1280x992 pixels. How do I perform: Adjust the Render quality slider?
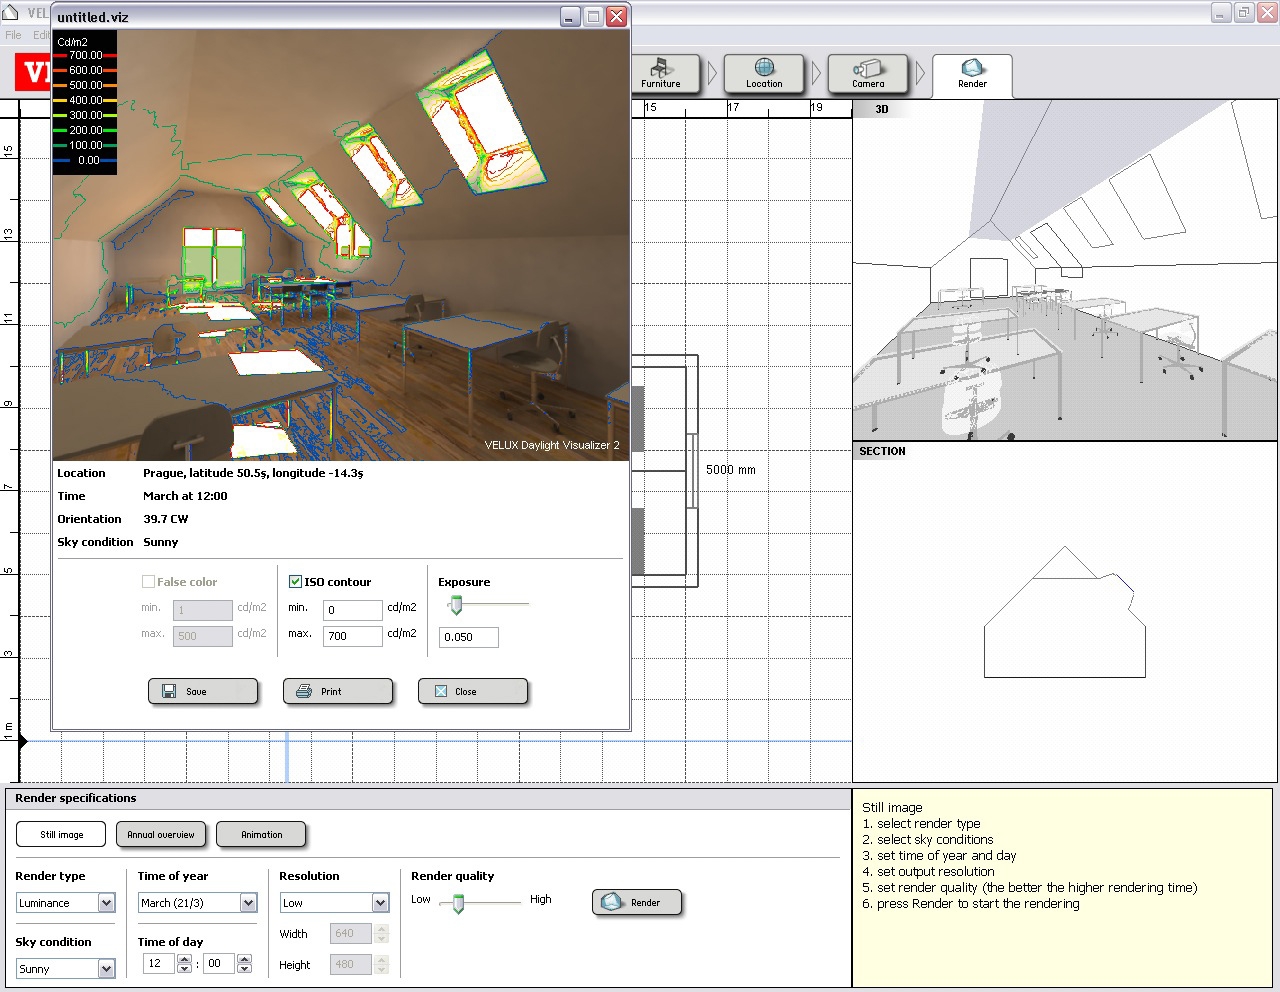coord(460,903)
